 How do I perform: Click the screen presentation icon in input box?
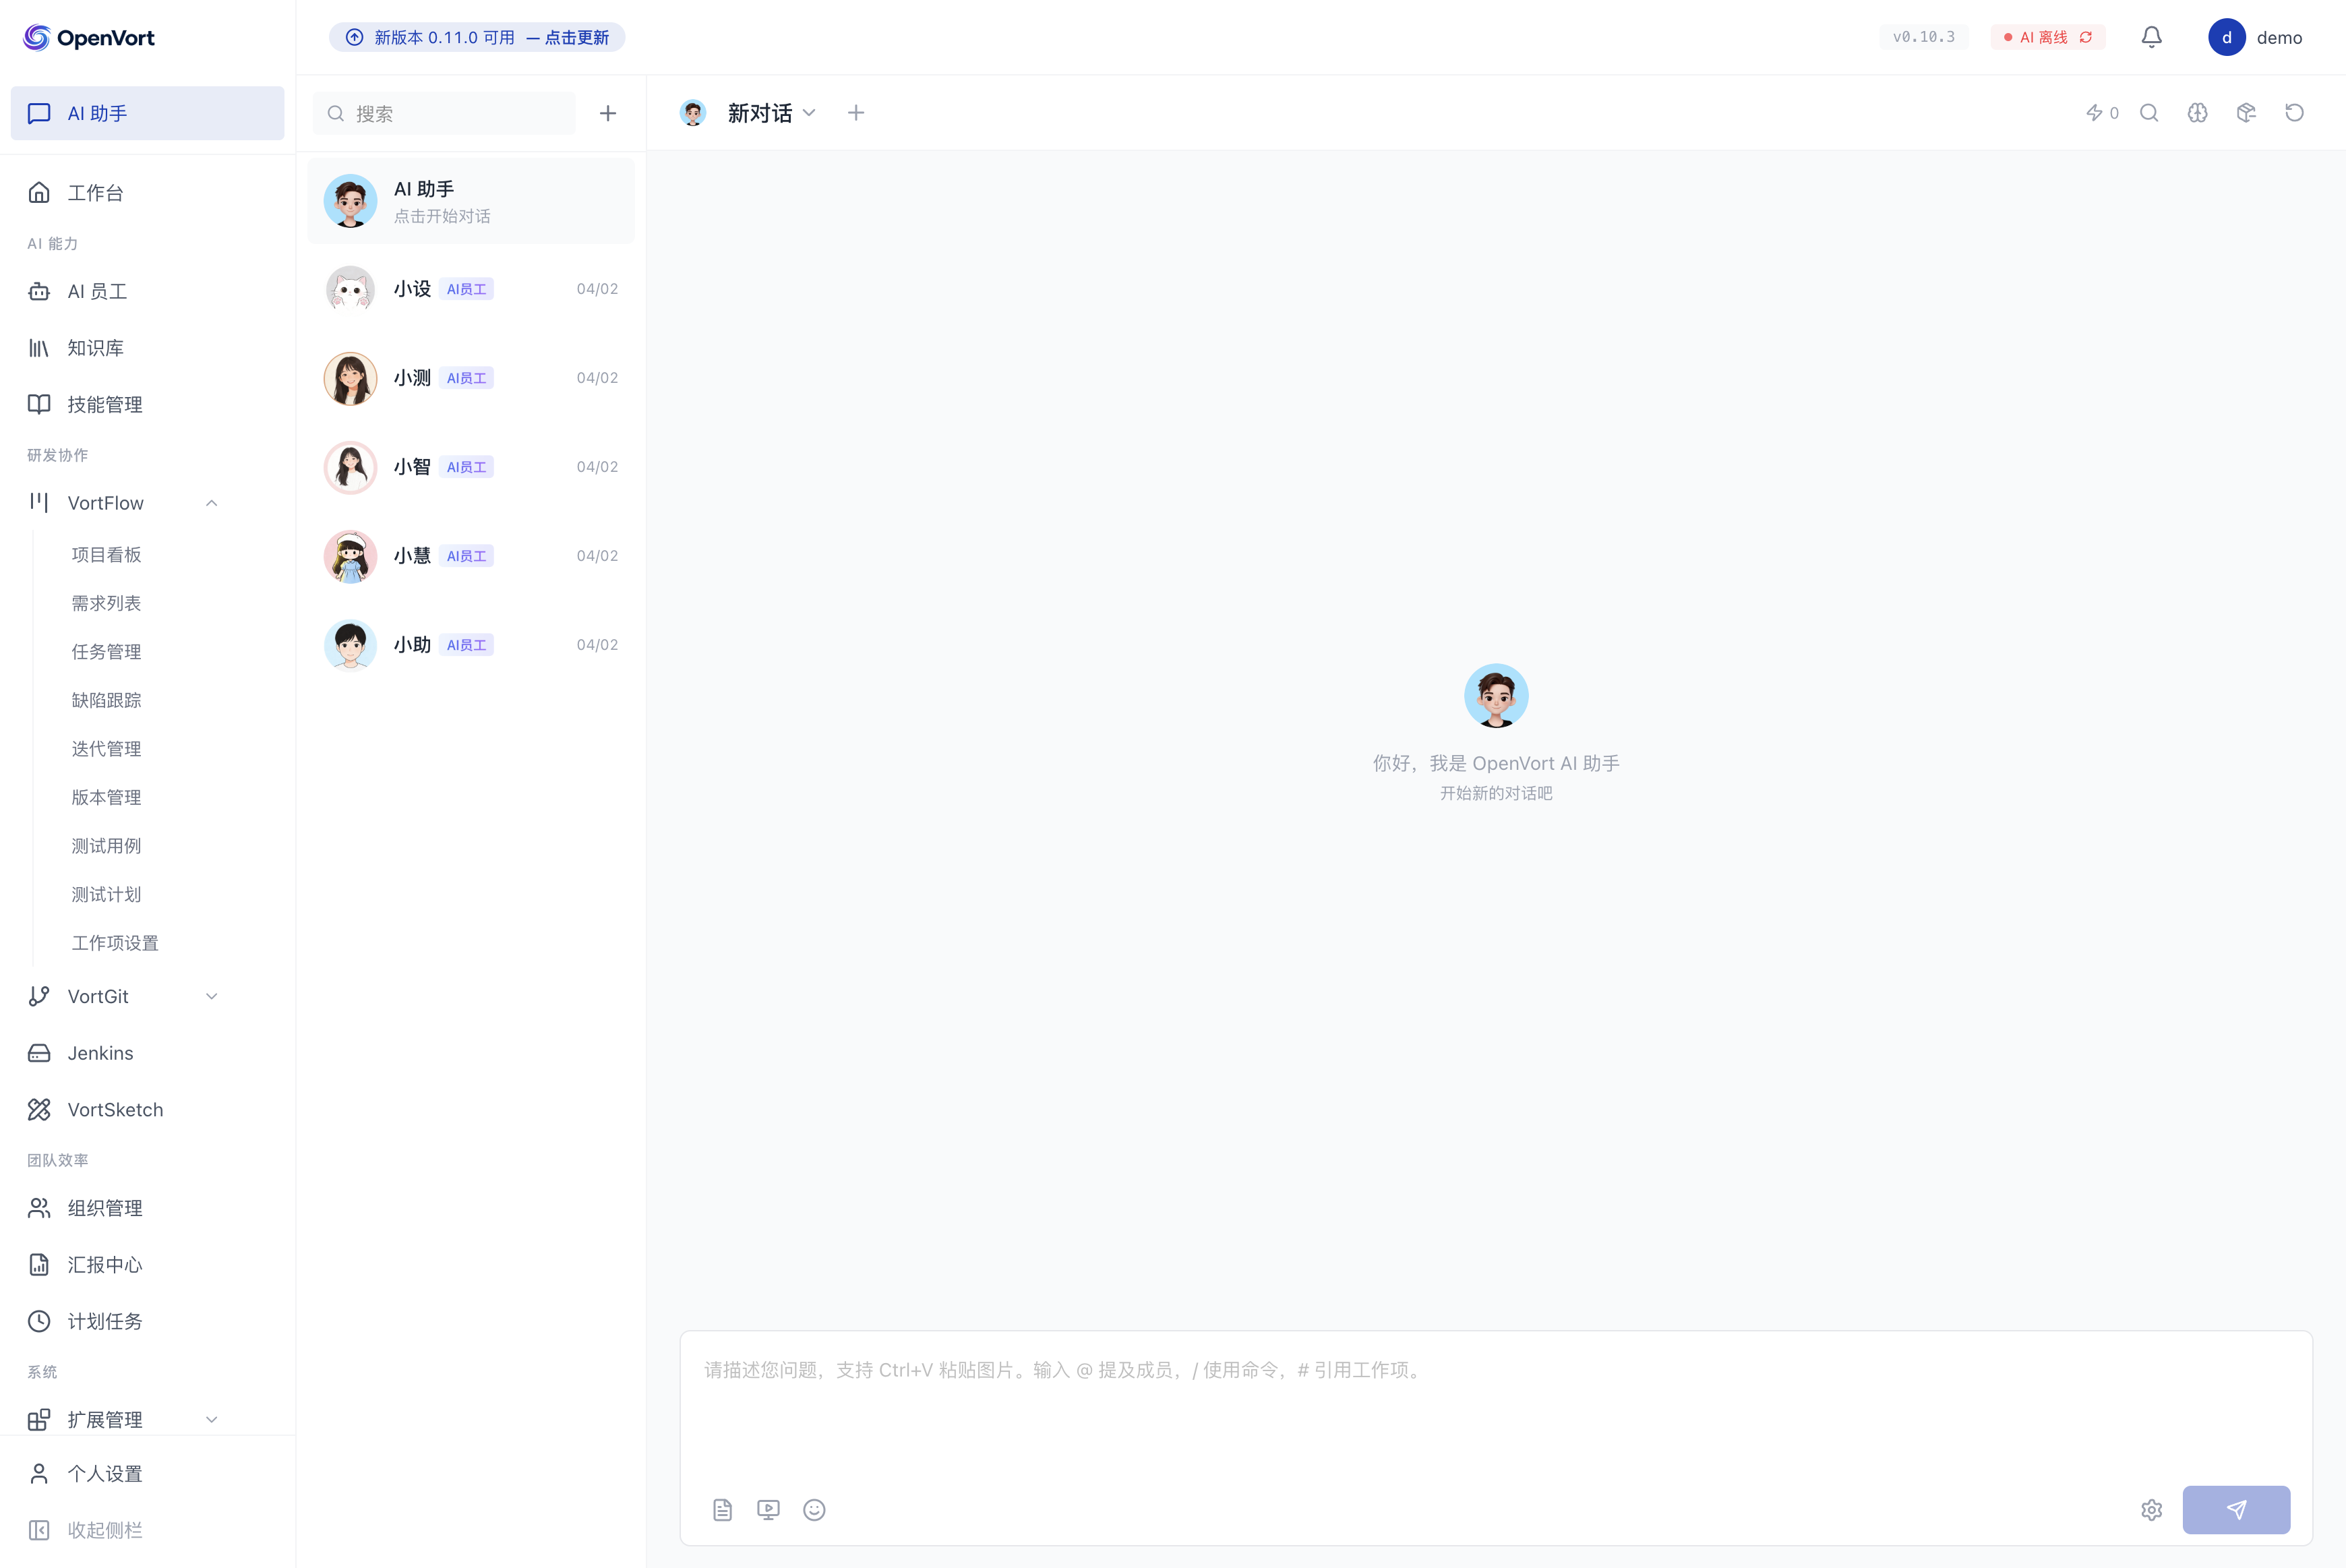coord(768,1509)
